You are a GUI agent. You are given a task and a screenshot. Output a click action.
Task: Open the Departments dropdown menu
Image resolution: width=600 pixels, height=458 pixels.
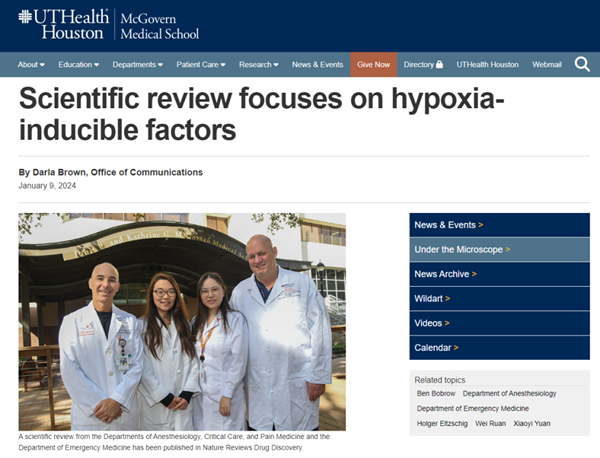coord(137,65)
